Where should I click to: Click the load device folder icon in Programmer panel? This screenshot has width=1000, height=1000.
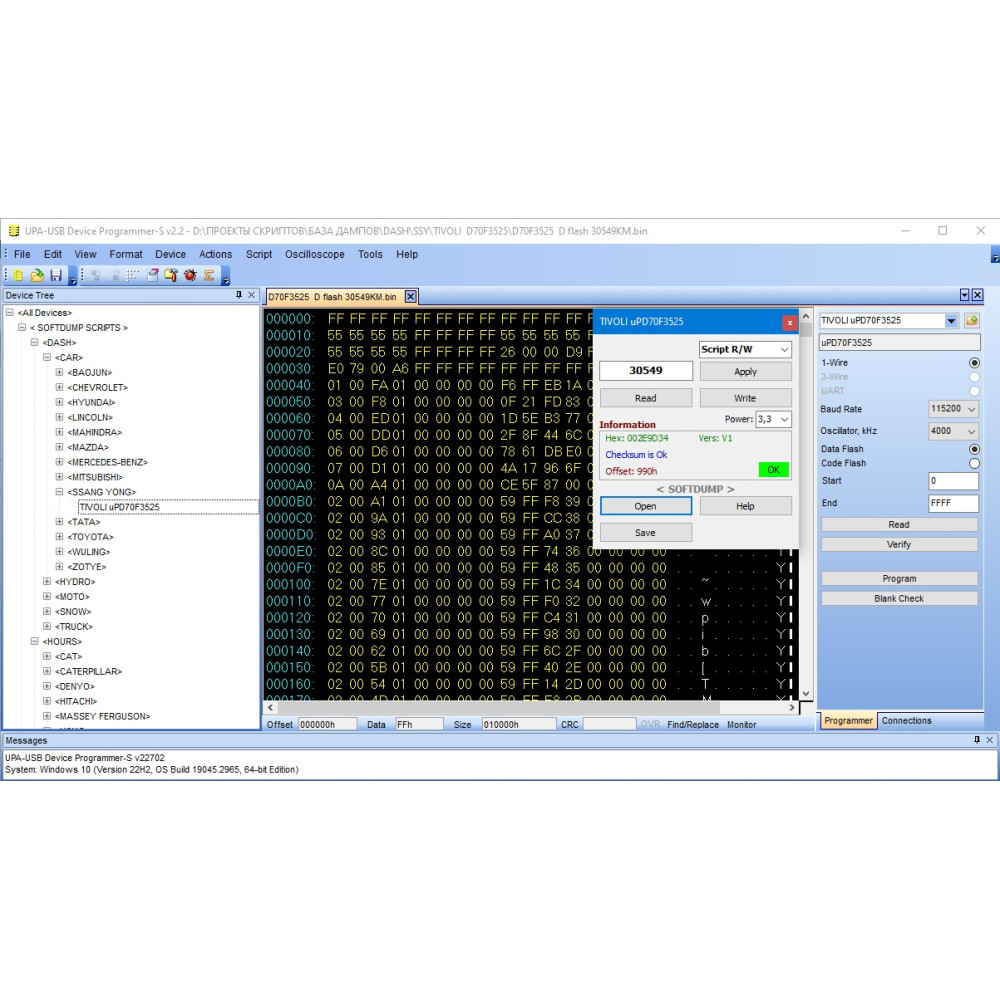coord(972,321)
